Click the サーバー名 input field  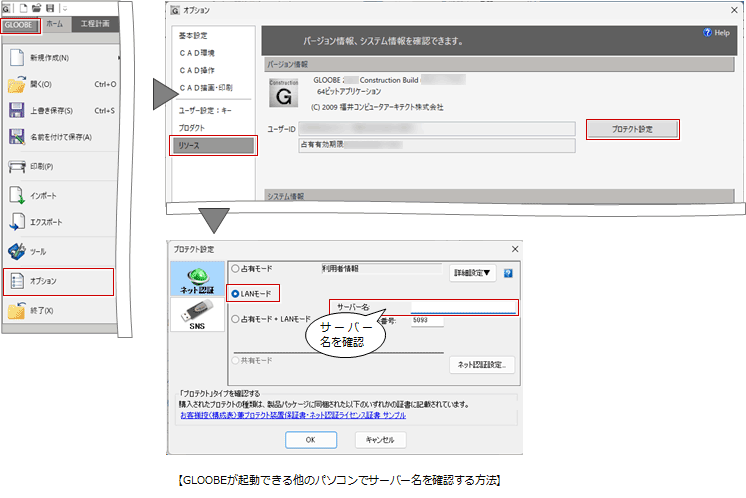463,308
